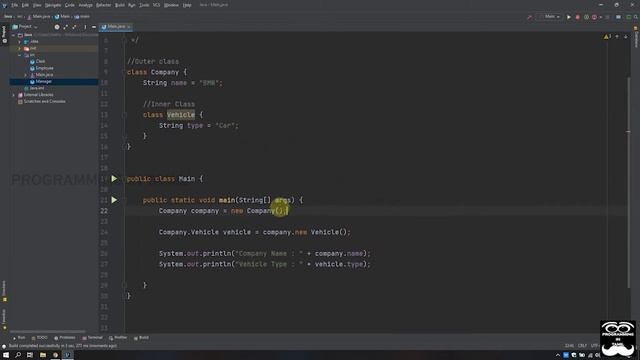Open Project panel options menu
Screen dimensions: 640x360
pos(85,27)
